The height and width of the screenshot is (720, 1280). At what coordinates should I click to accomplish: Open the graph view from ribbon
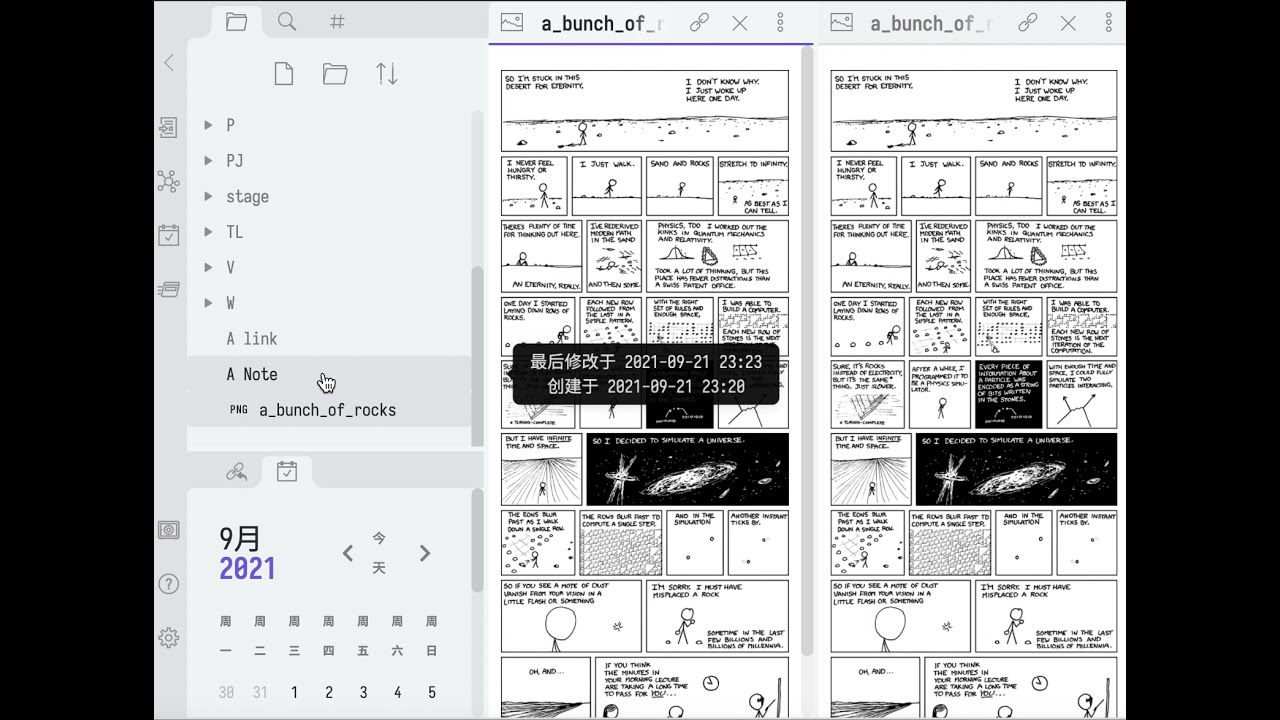[168, 181]
